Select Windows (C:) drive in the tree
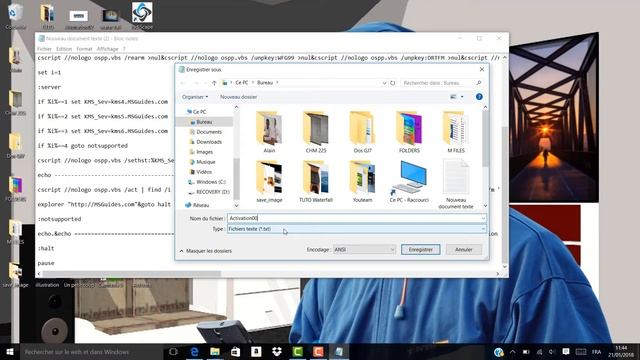 211,182
